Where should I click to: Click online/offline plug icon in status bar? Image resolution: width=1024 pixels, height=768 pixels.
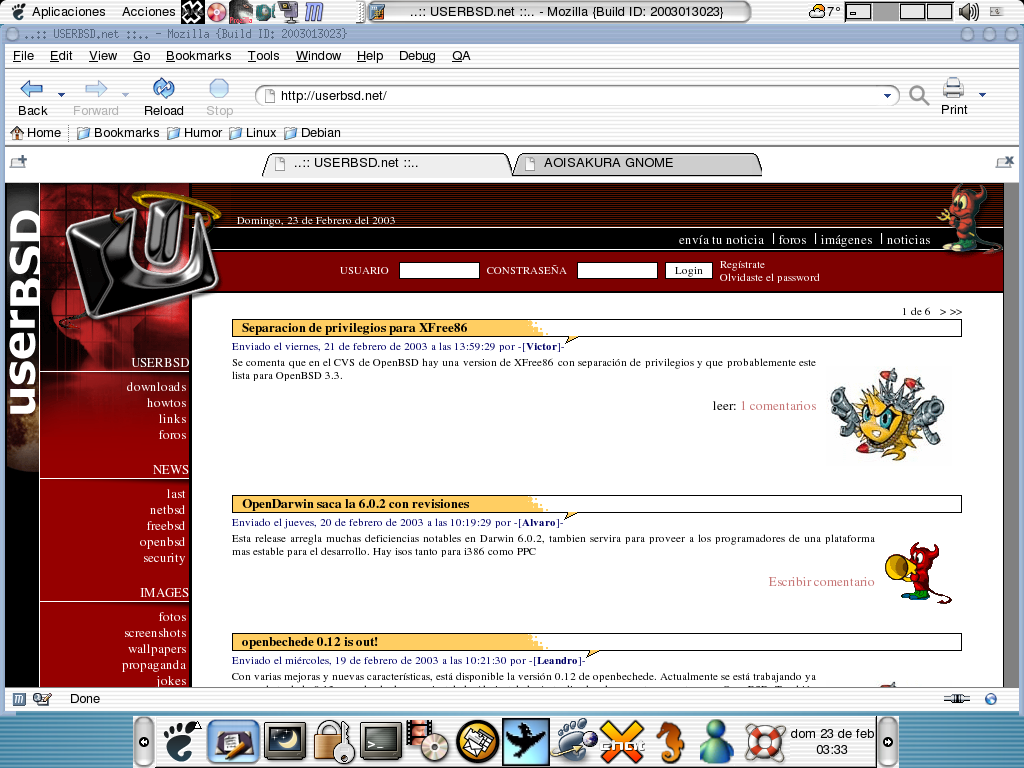tap(957, 699)
